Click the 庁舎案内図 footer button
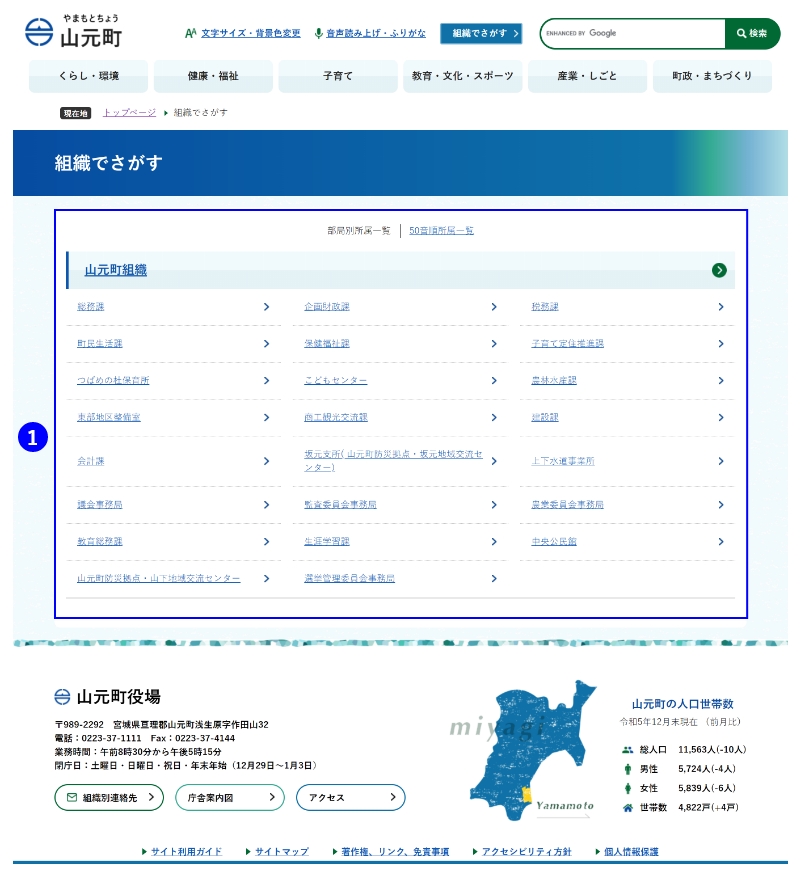Image resolution: width=800 pixels, height=874 pixels. click(230, 798)
